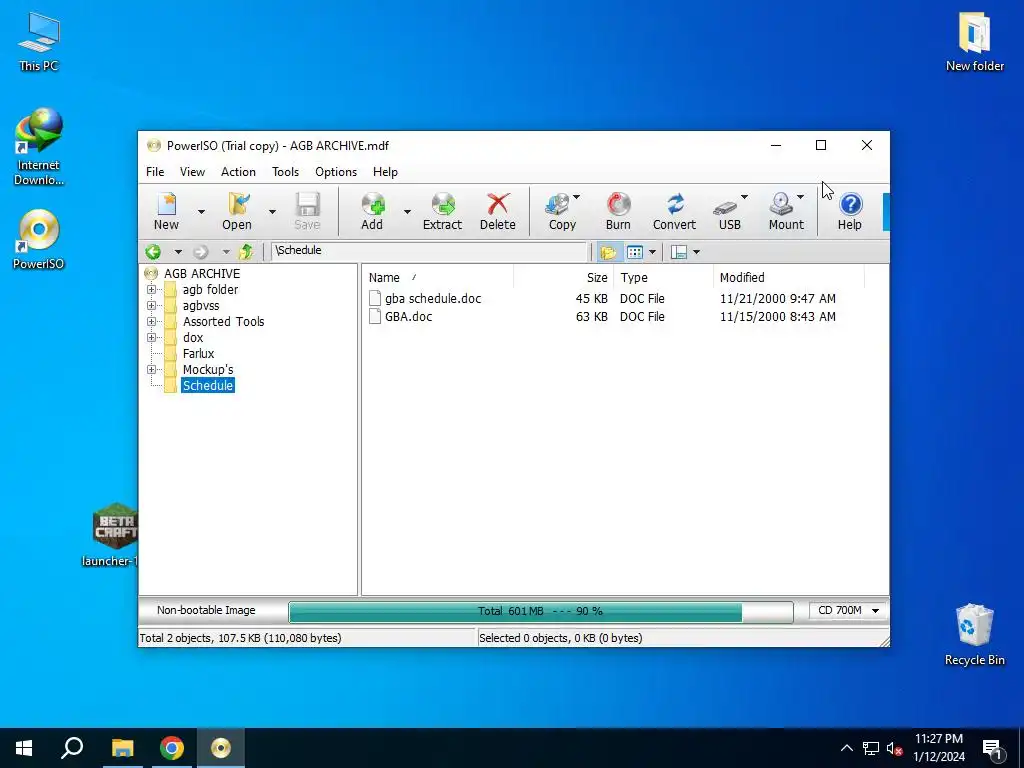Open the Copy dropdown arrow
Viewport: 1024px width, 768px height.
(577, 197)
